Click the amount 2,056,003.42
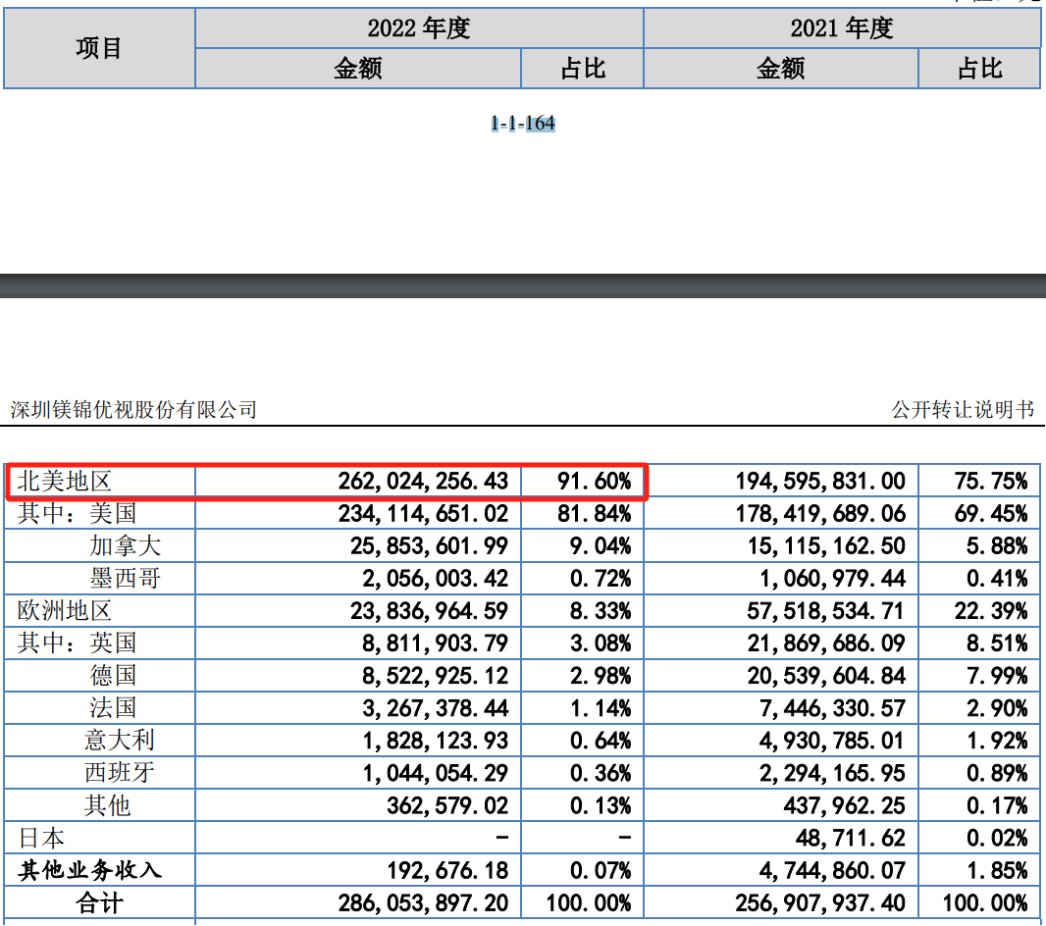This screenshot has width=1046, height=926. (x=436, y=578)
